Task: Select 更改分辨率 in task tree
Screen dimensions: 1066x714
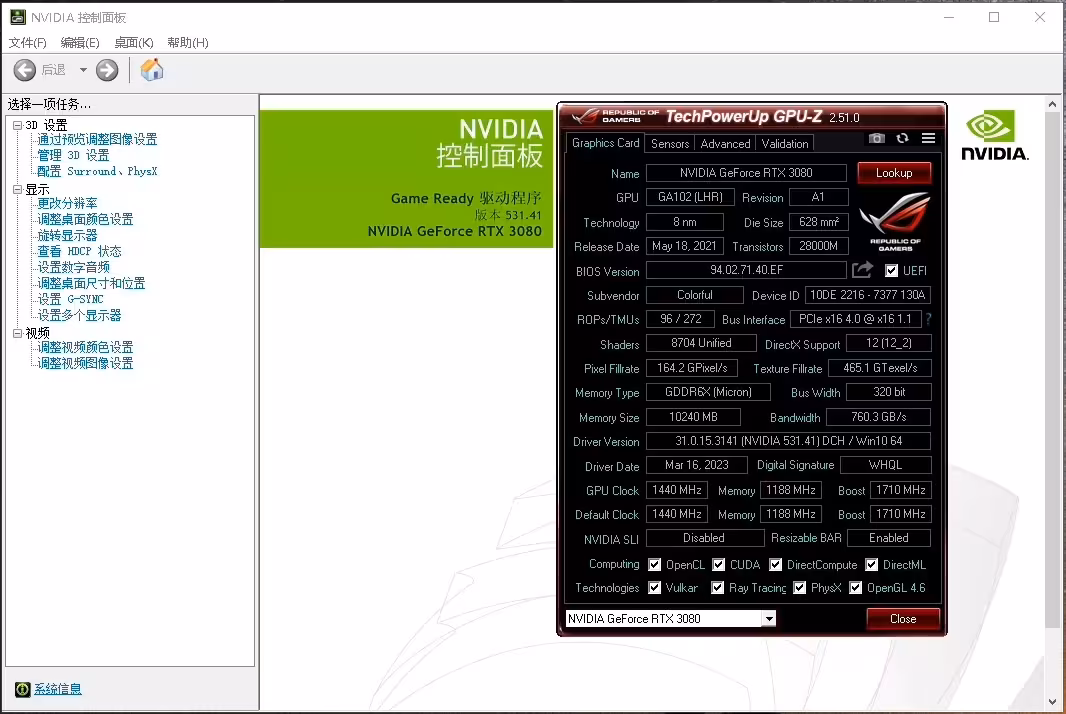Action: point(67,203)
